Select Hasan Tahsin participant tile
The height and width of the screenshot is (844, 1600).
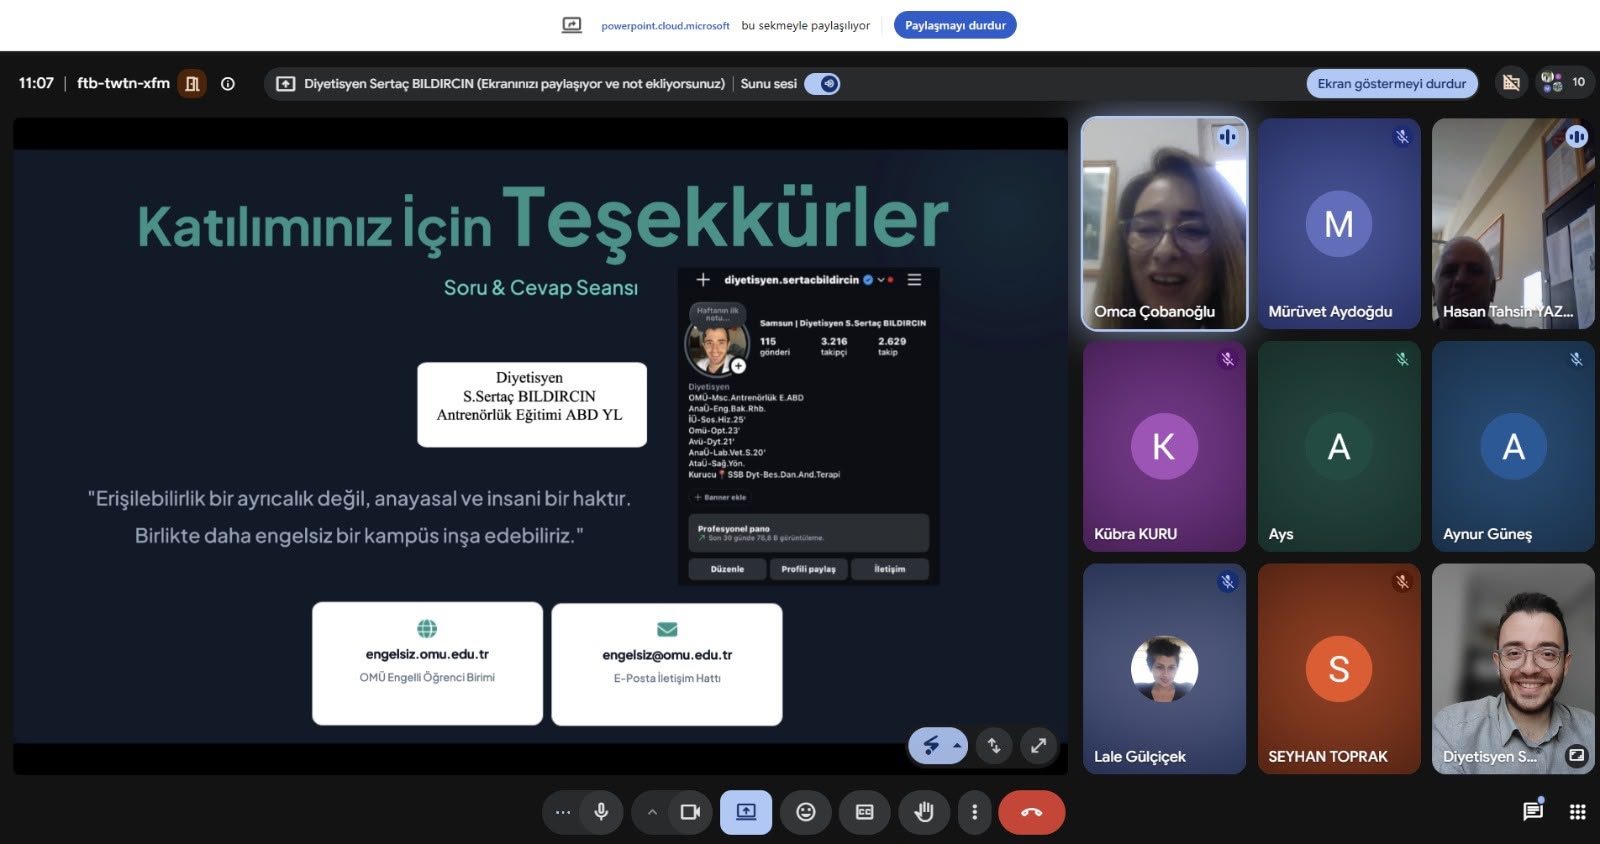click(x=1513, y=224)
